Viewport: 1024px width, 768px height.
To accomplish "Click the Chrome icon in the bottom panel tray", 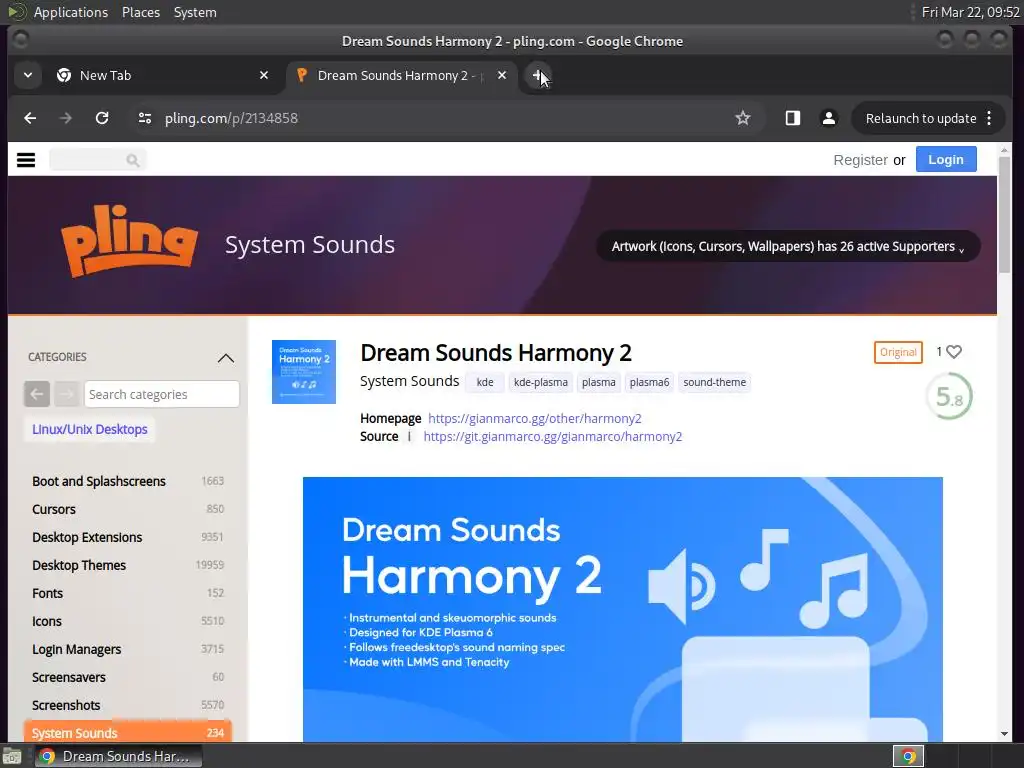I will tap(908, 756).
